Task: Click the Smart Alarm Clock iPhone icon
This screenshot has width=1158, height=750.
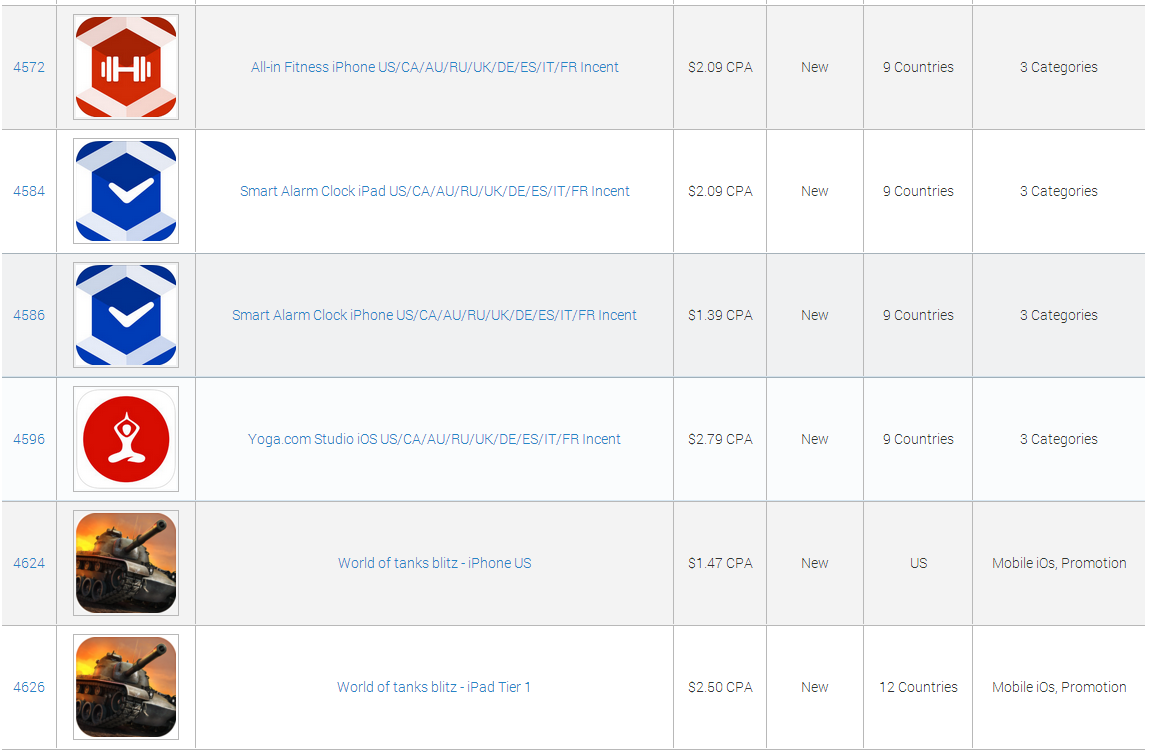Action: click(126, 315)
